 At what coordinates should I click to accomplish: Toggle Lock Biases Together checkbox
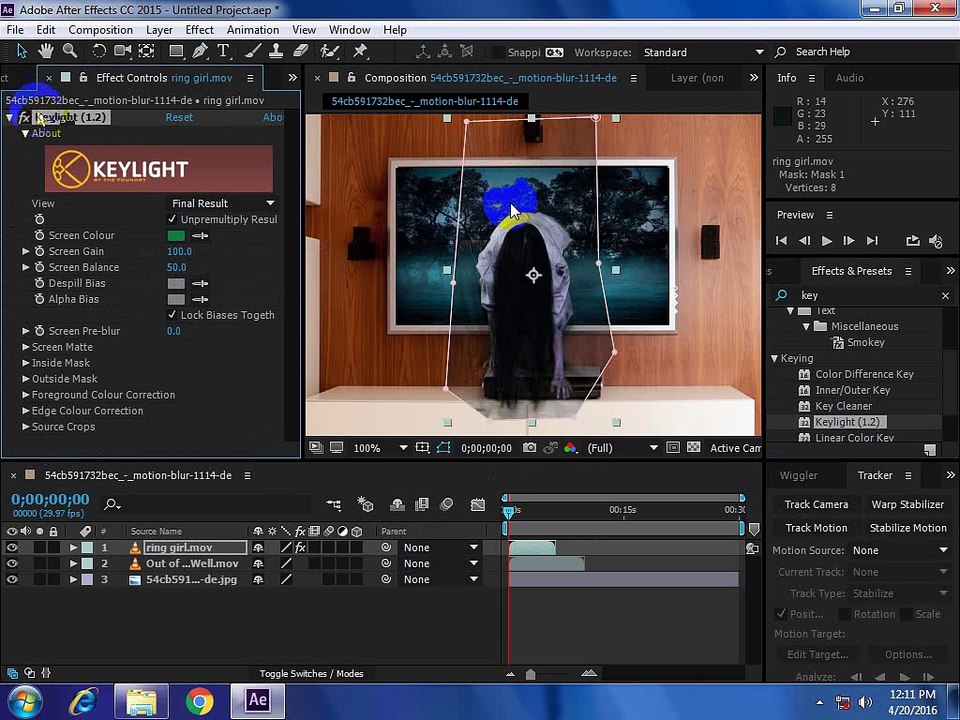click(172, 315)
